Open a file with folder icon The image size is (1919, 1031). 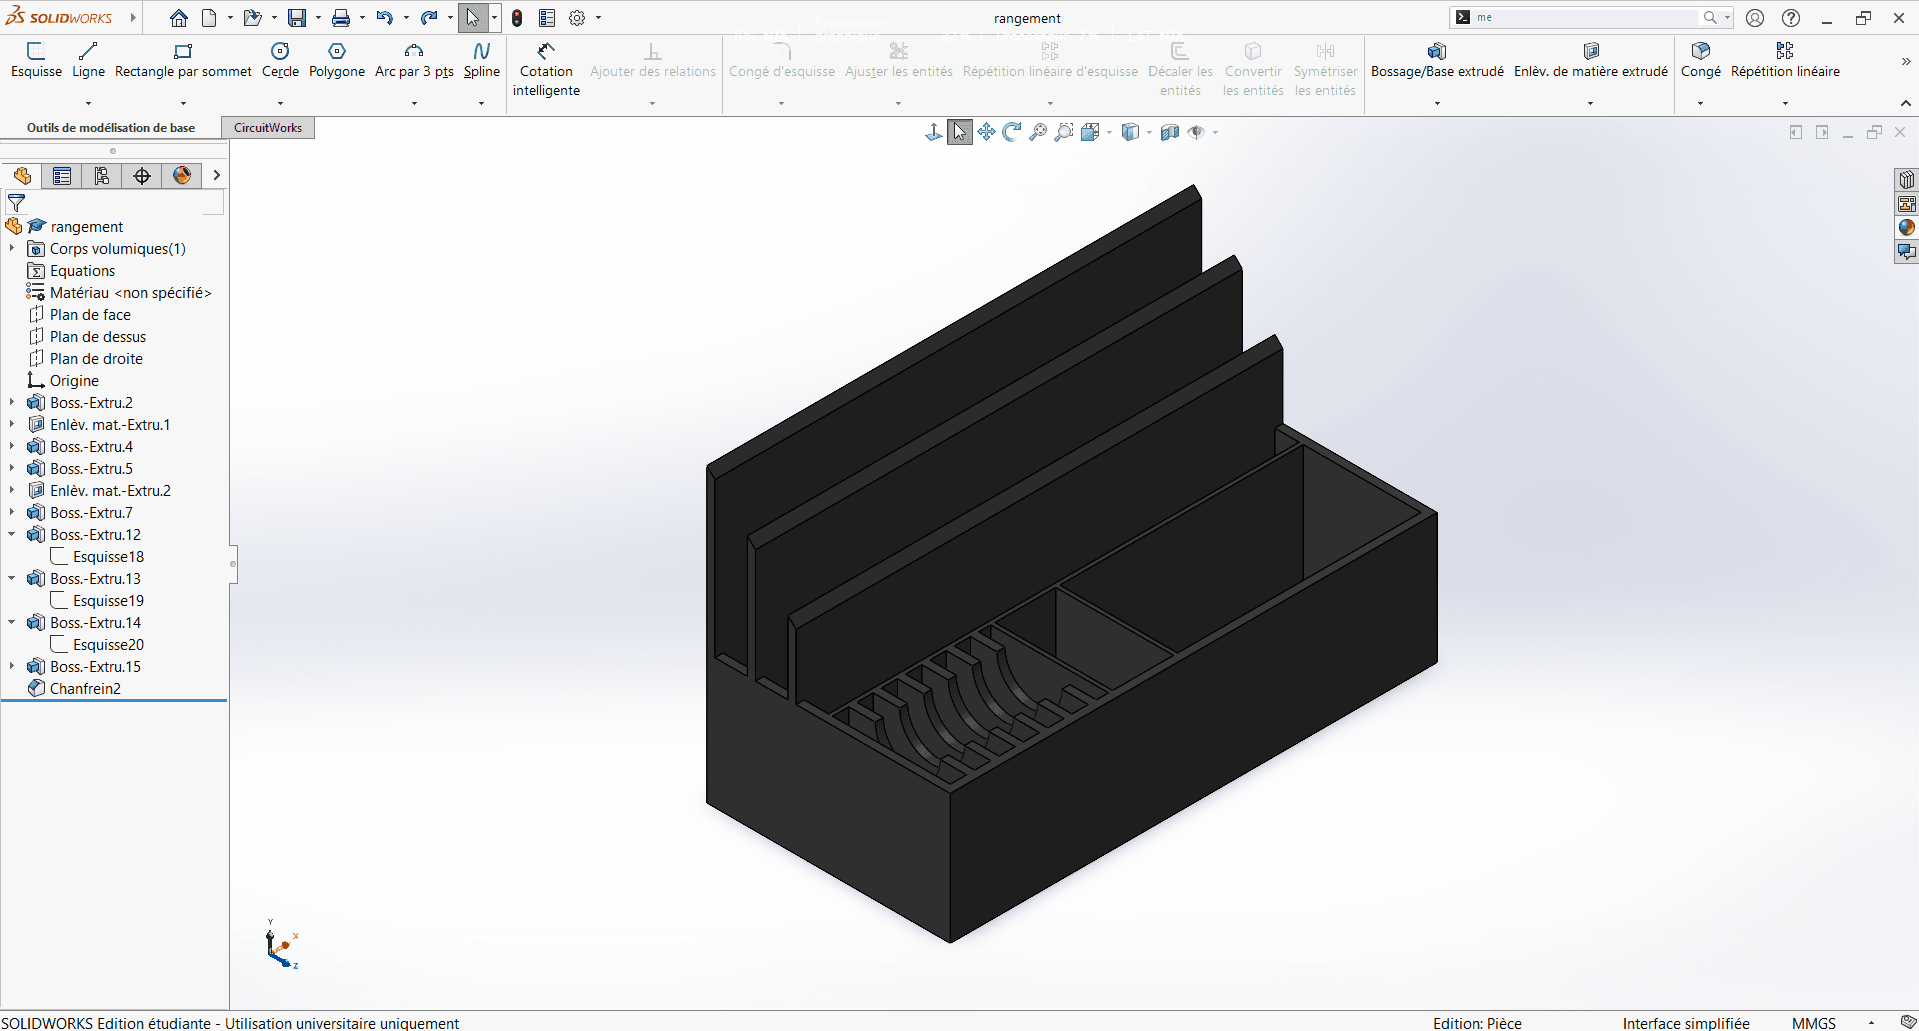coord(252,18)
